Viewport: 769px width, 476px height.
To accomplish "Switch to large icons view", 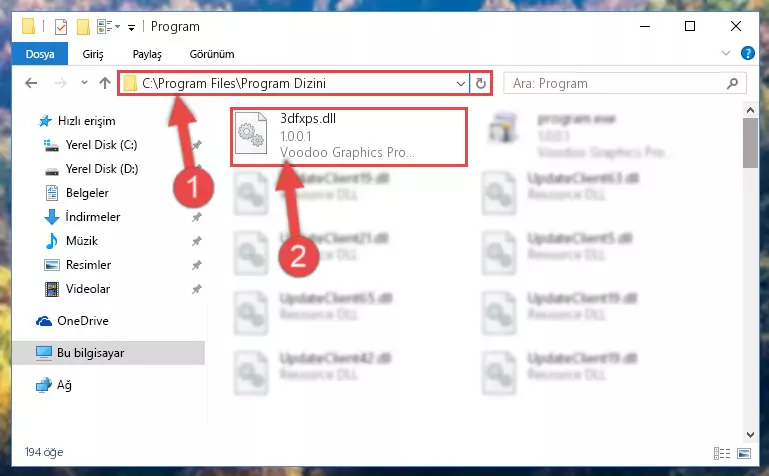I will tap(743, 453).
